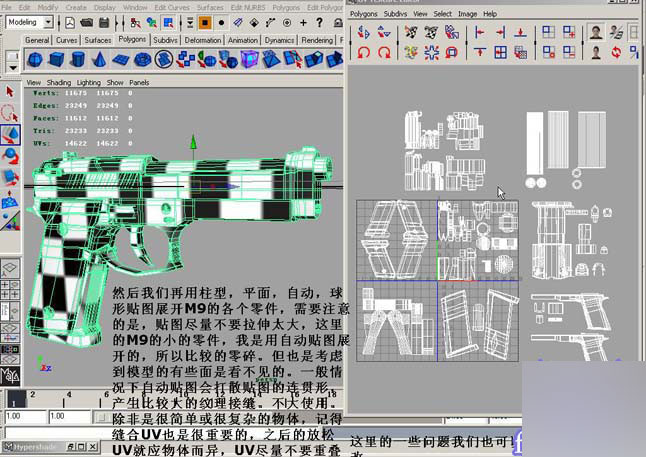
Task: Open the Edit Curves menu
Action: click(x=172, y=7)
